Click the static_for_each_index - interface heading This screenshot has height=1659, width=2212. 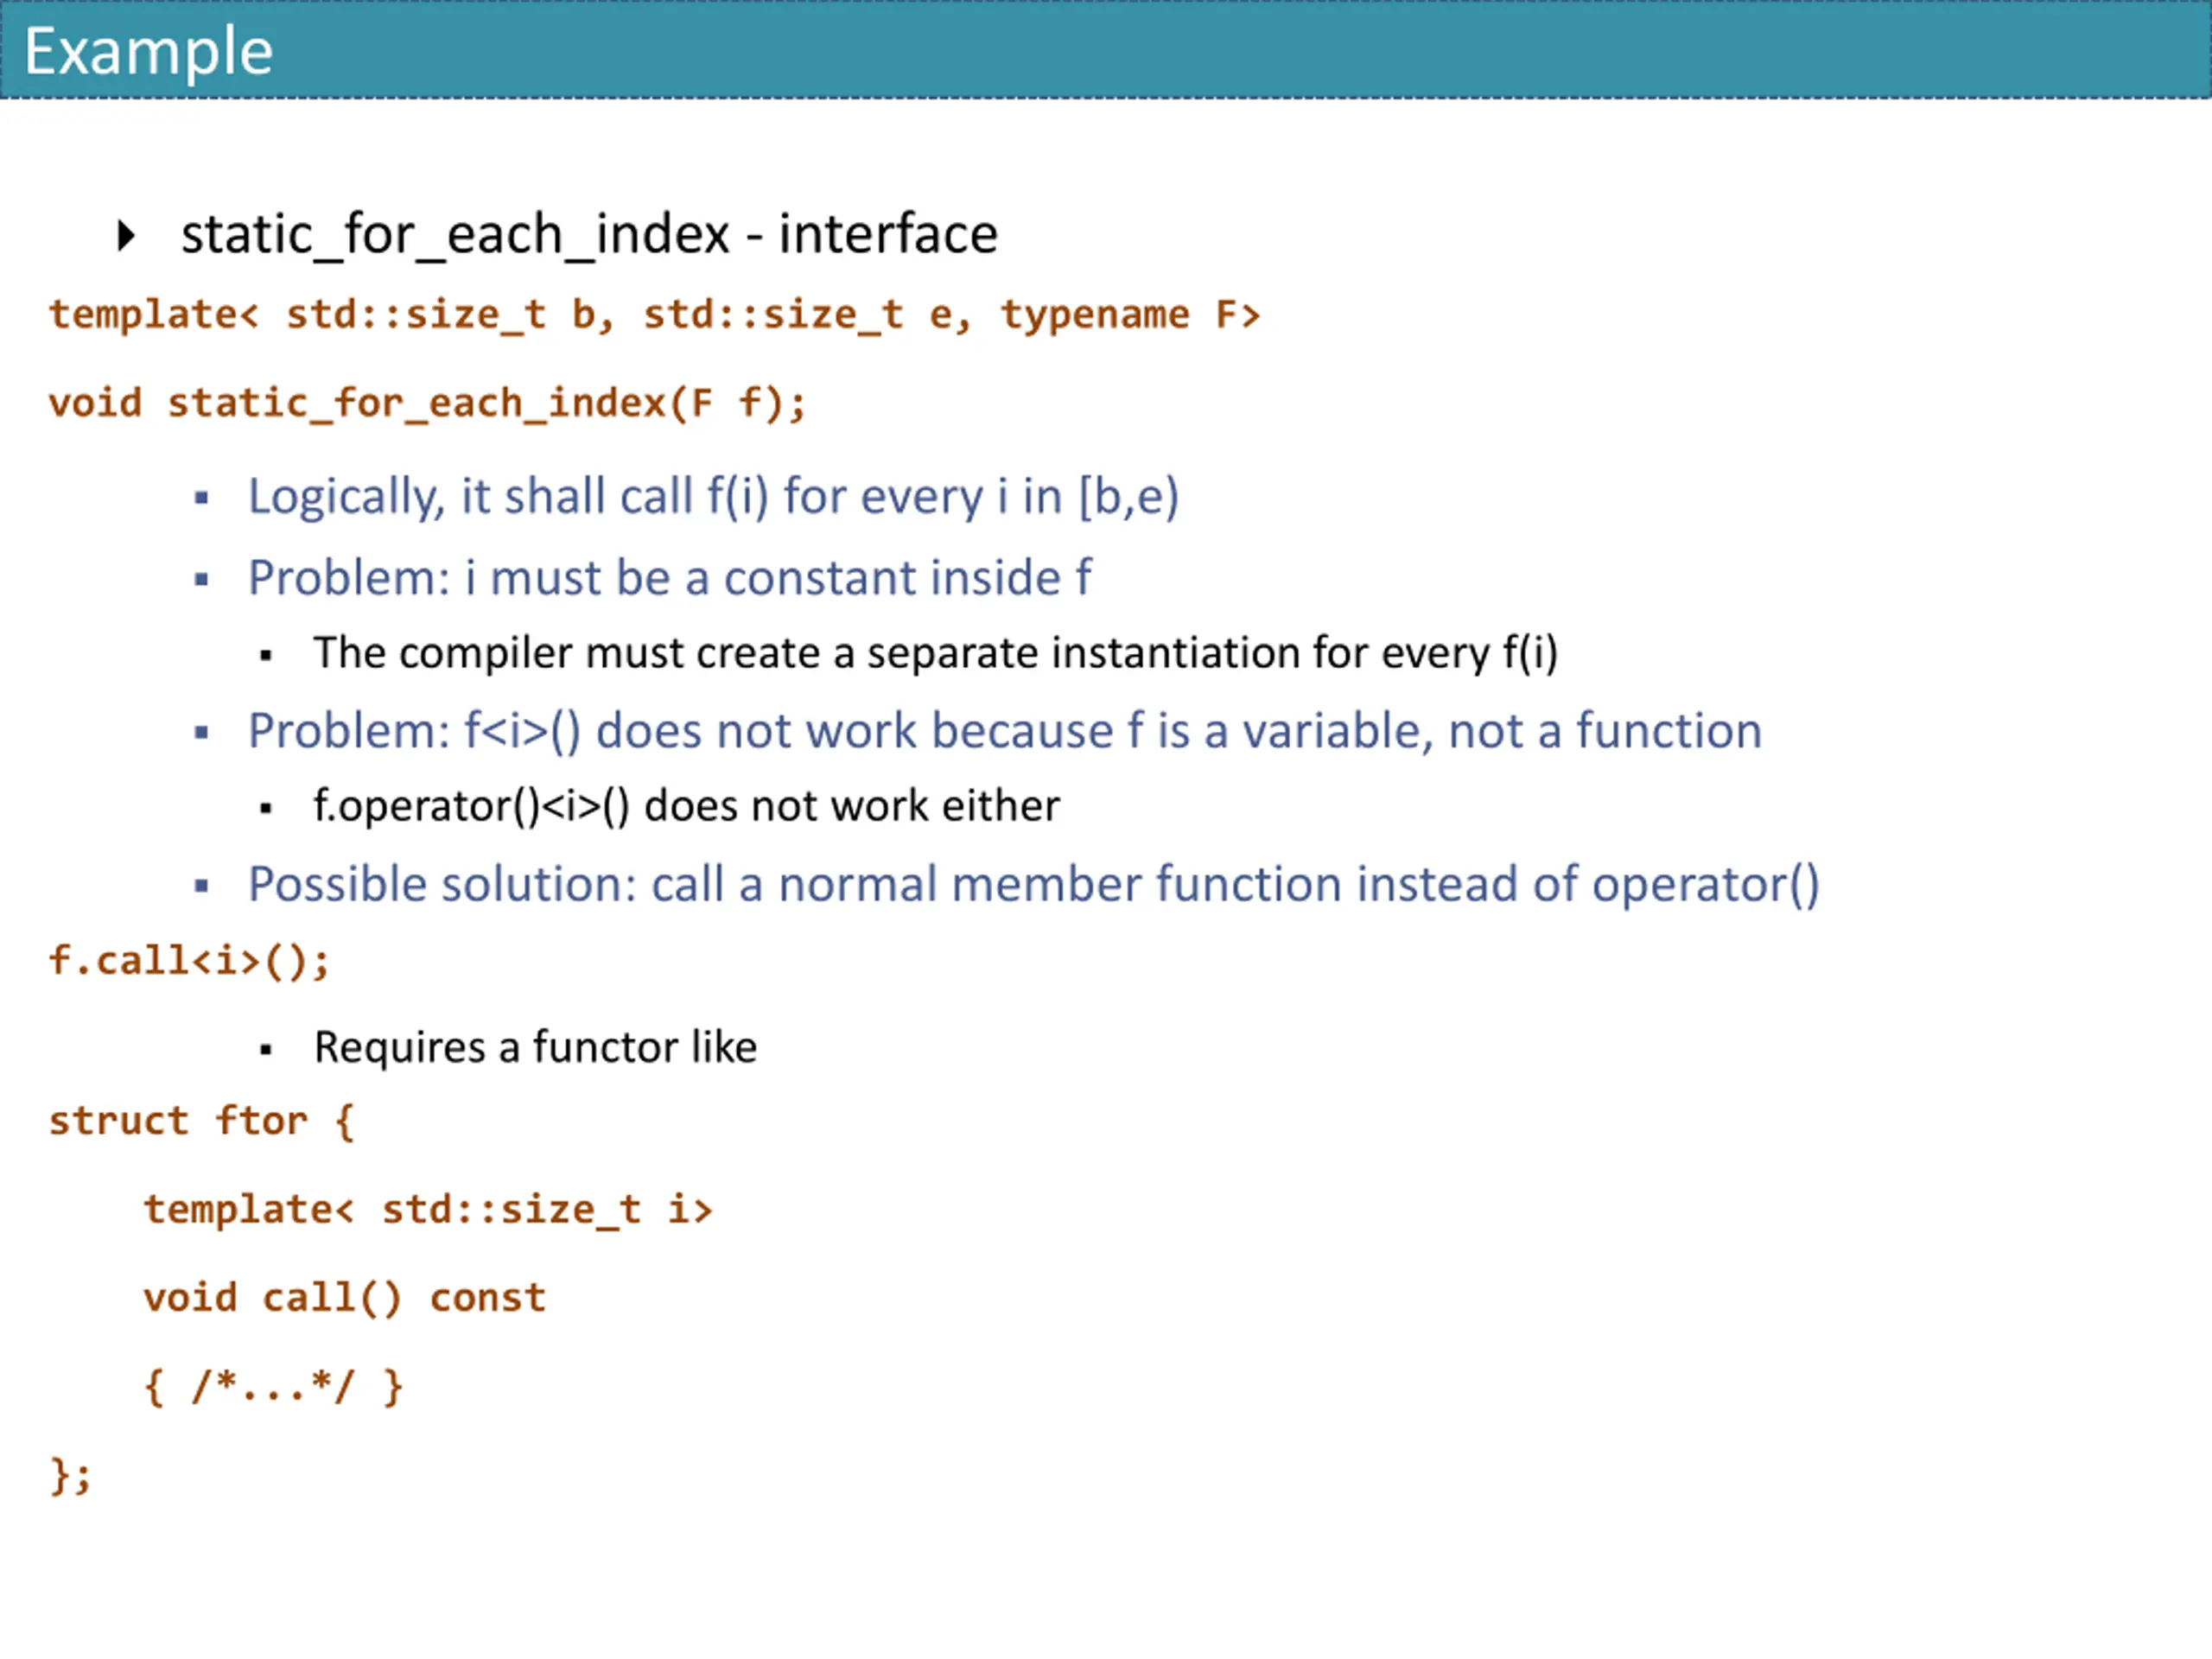pyautogui.click(x=589, y=236)
